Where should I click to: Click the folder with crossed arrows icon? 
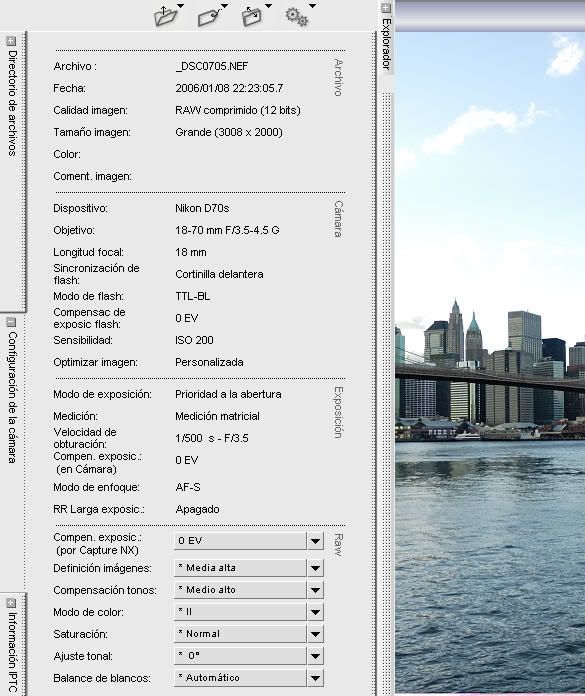[251, 16]
